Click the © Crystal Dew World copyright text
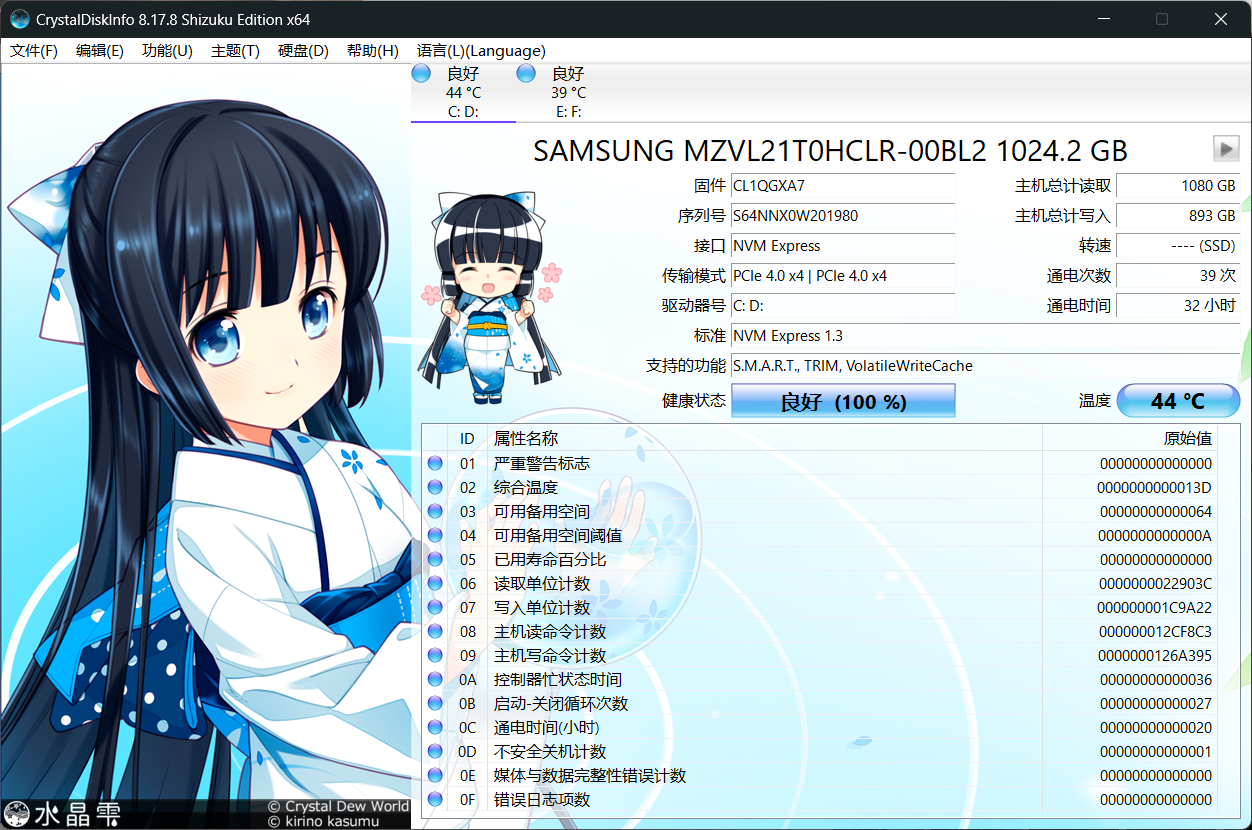1252x830 pixels. click(338, 806)
